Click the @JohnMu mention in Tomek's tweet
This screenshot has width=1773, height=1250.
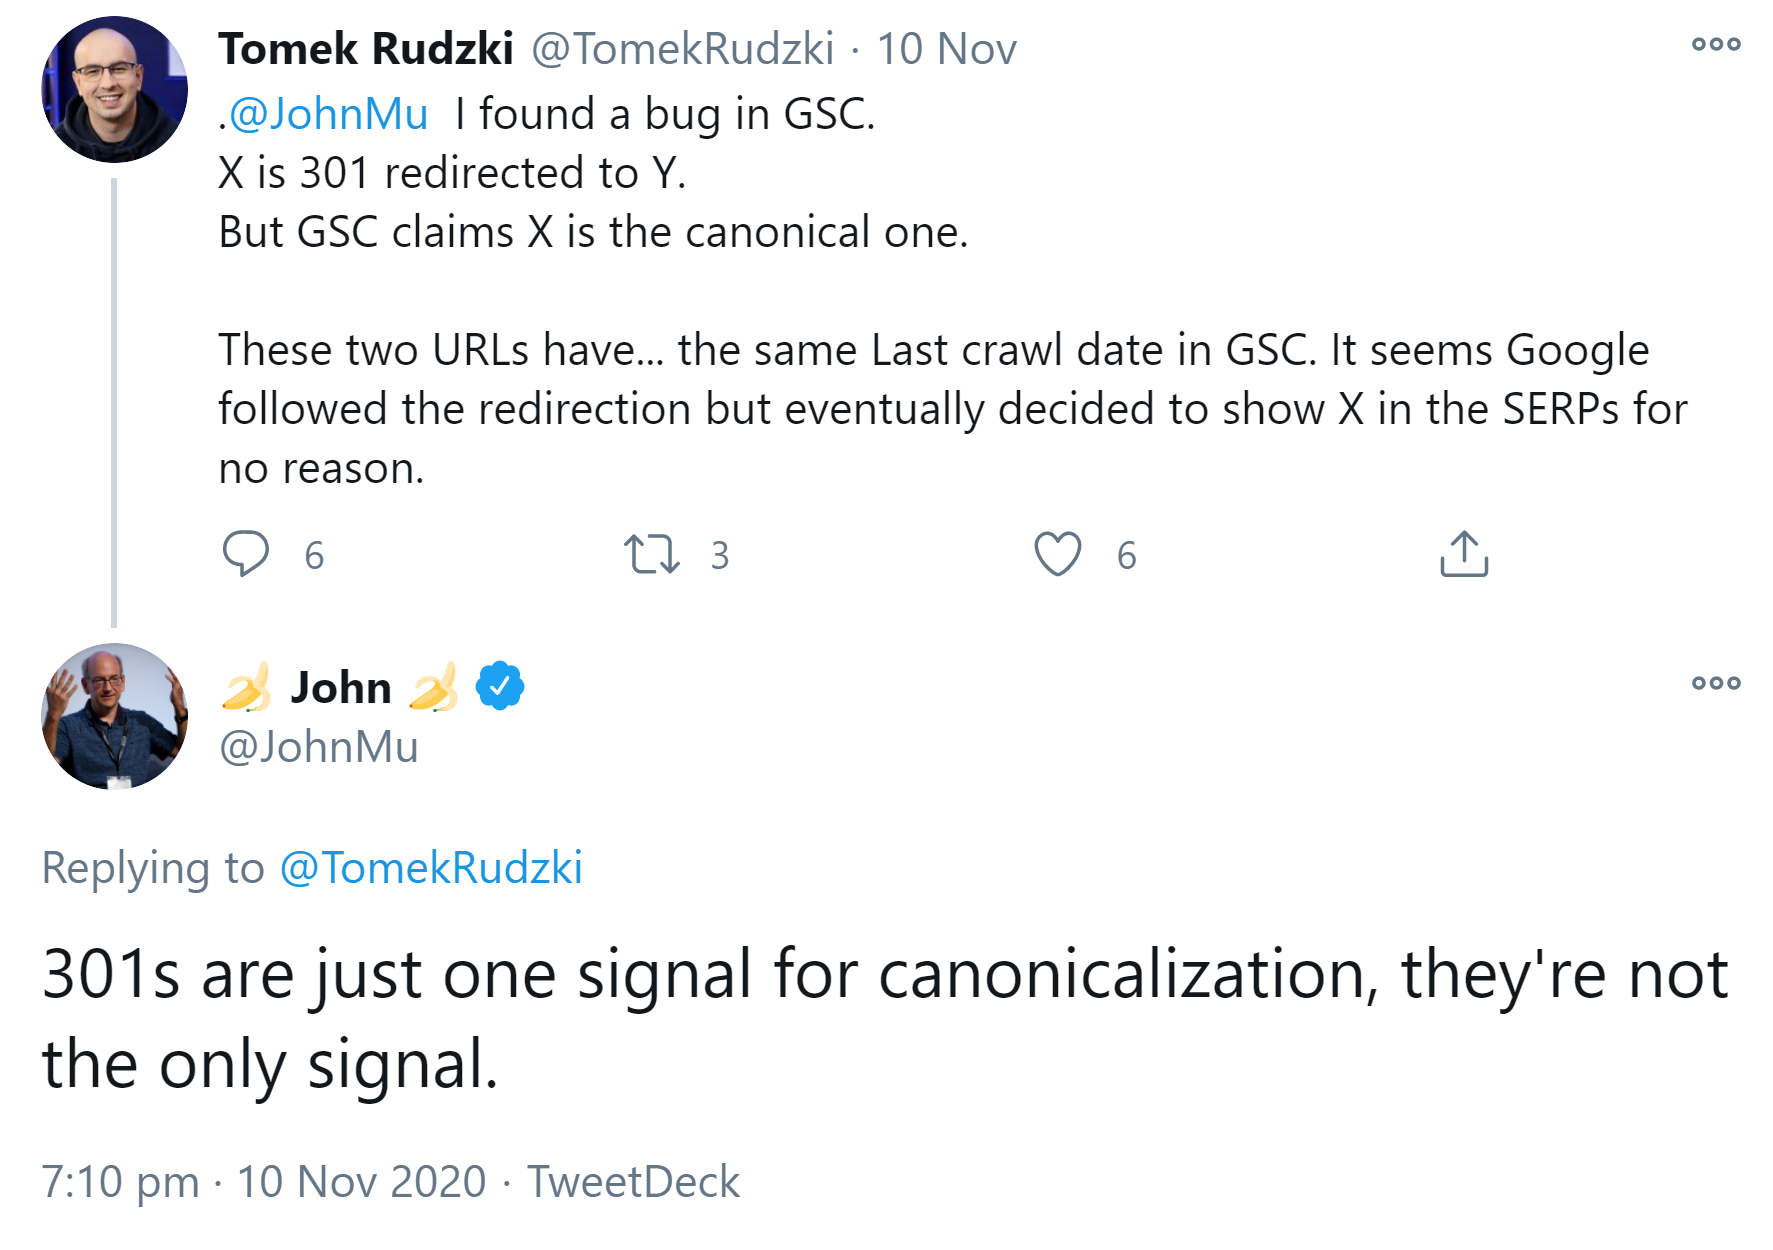(328, 114)
